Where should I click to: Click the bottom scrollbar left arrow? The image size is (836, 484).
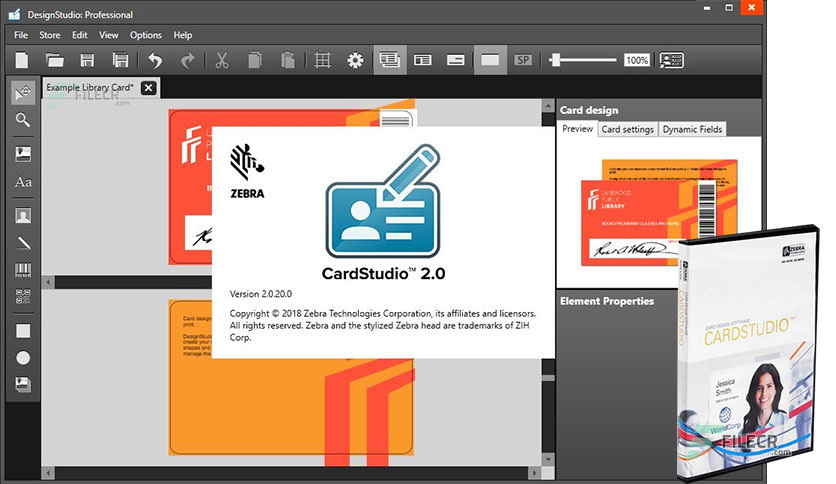(x=48, y=473)
